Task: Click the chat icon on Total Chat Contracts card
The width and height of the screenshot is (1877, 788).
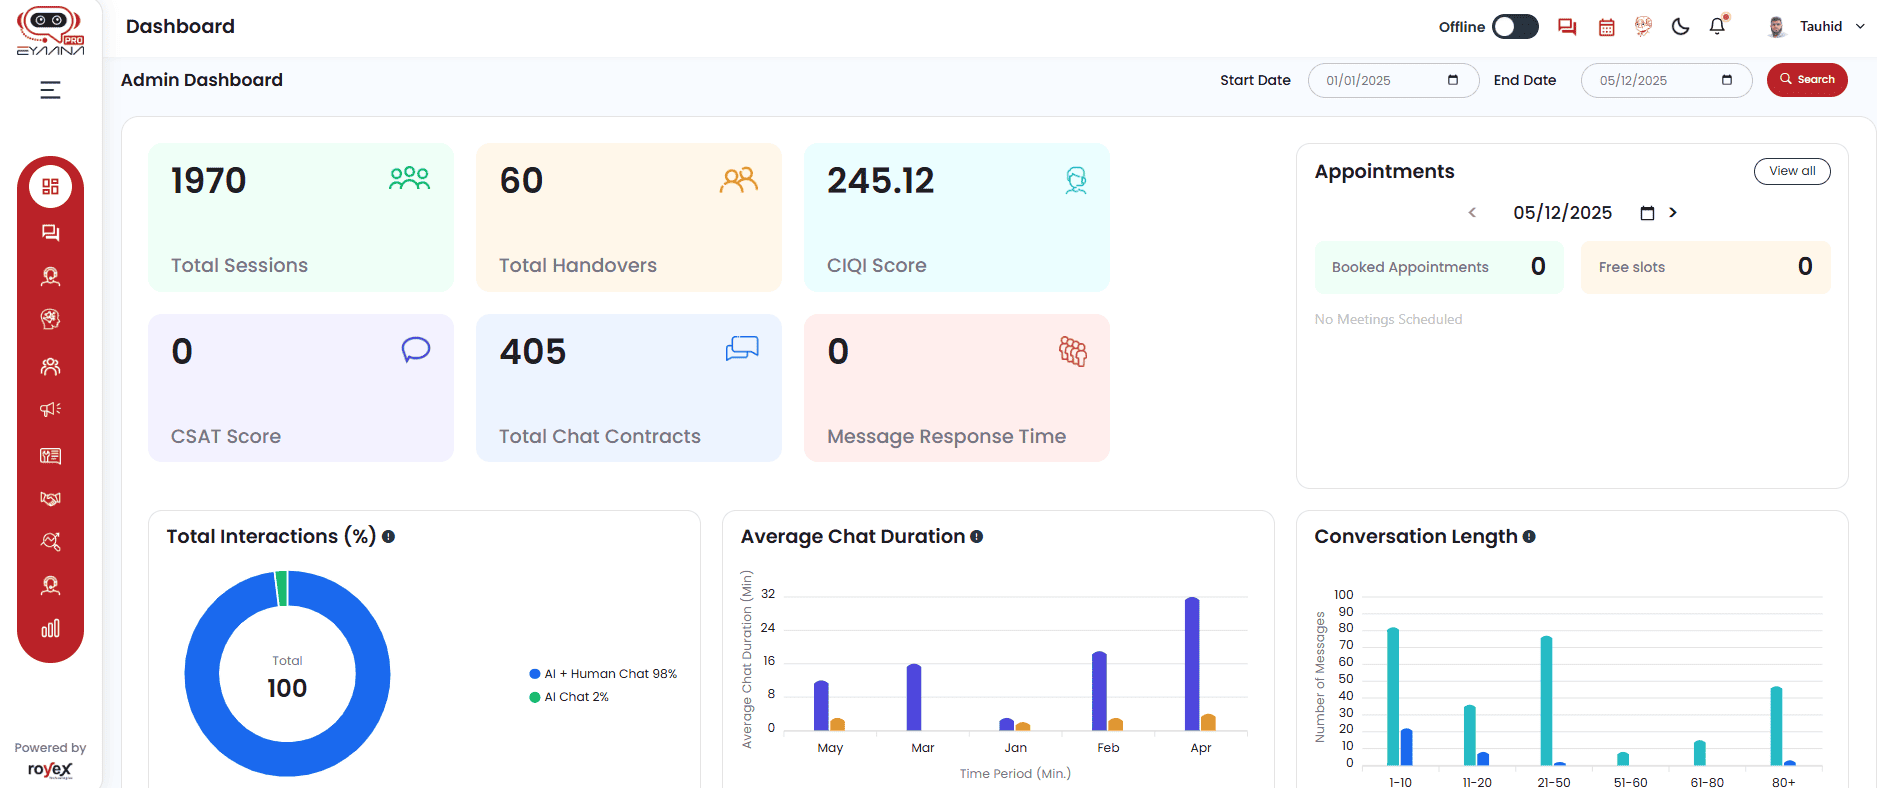Action: [x=742, y=349]
